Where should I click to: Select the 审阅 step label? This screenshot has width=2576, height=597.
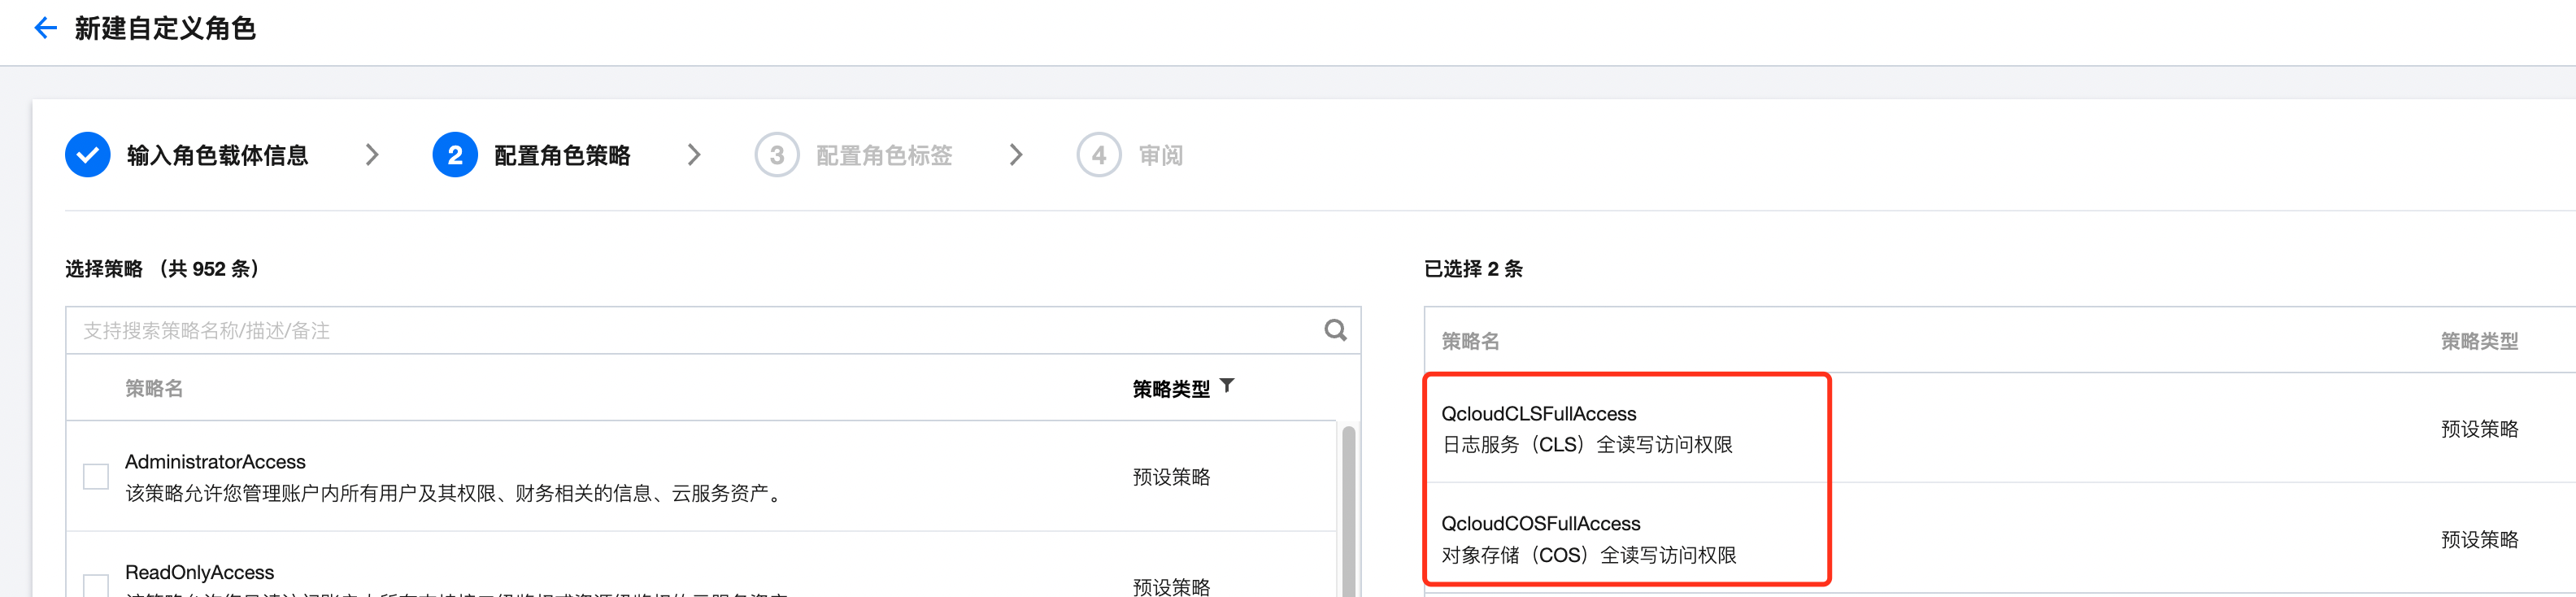click(1160, 155)
